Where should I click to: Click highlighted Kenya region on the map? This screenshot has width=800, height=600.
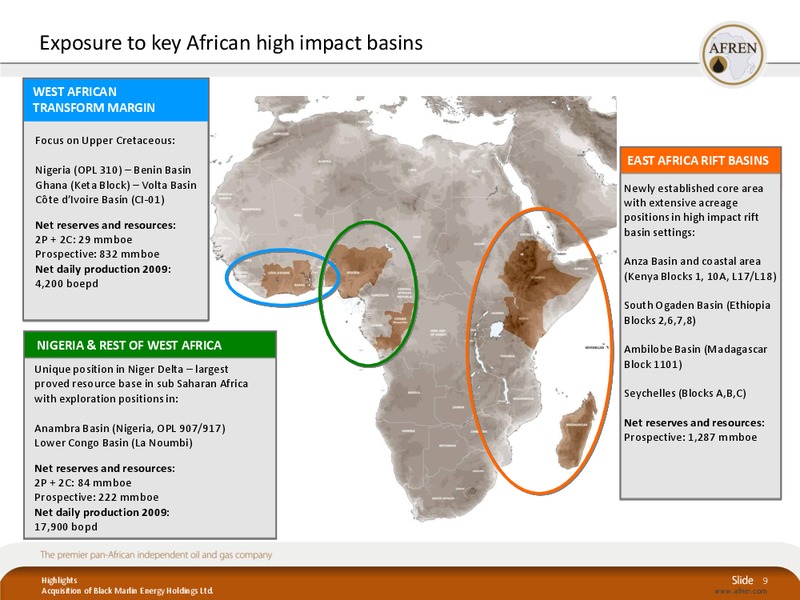[524, 322]
